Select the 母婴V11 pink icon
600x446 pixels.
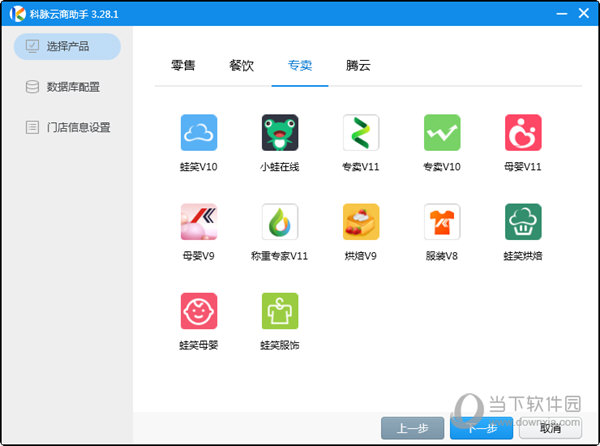(523, 132)
